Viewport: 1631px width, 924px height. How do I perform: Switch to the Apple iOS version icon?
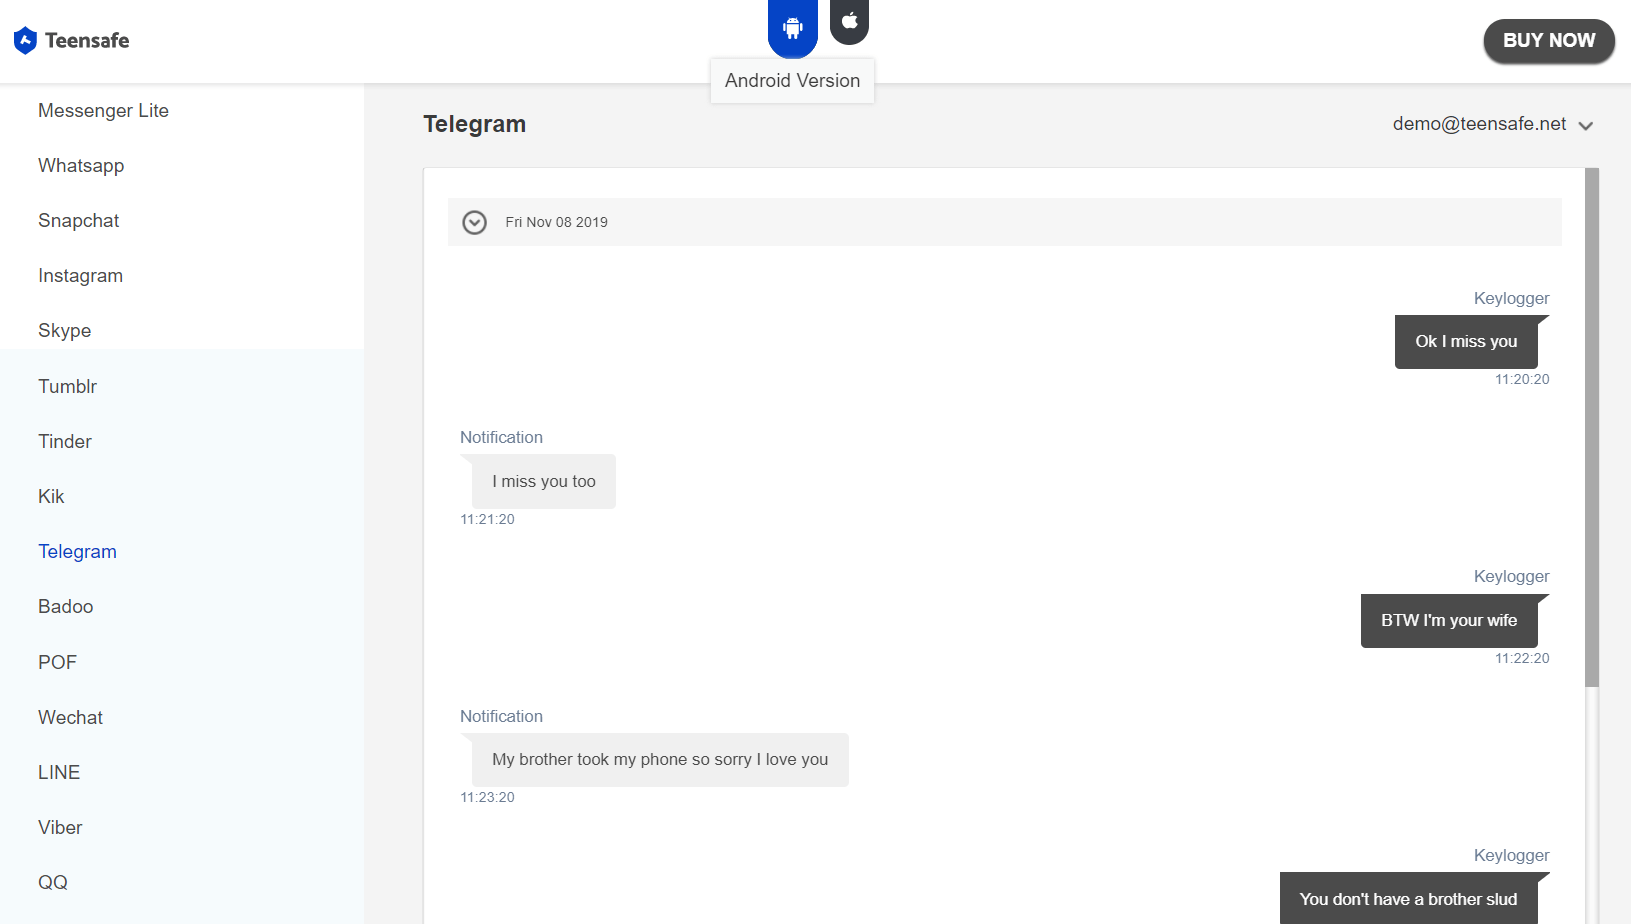(x=849, y=21)
